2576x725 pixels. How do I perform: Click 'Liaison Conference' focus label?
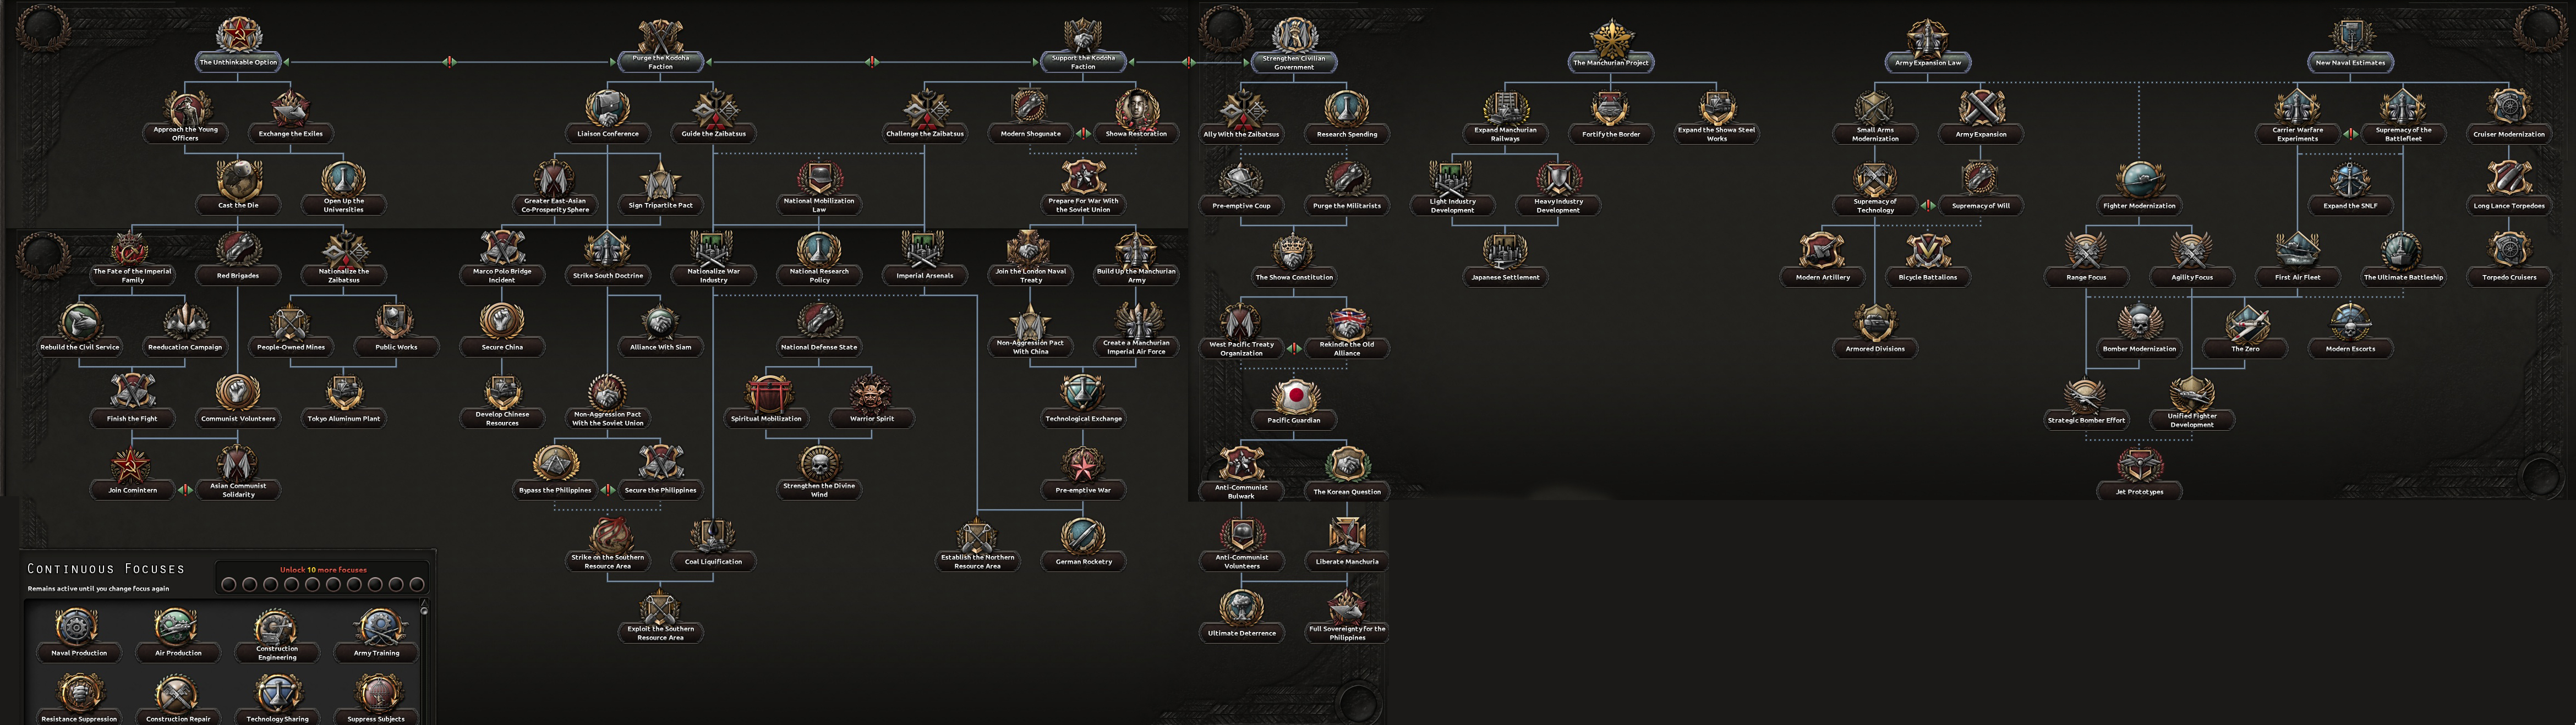point(608,134)
